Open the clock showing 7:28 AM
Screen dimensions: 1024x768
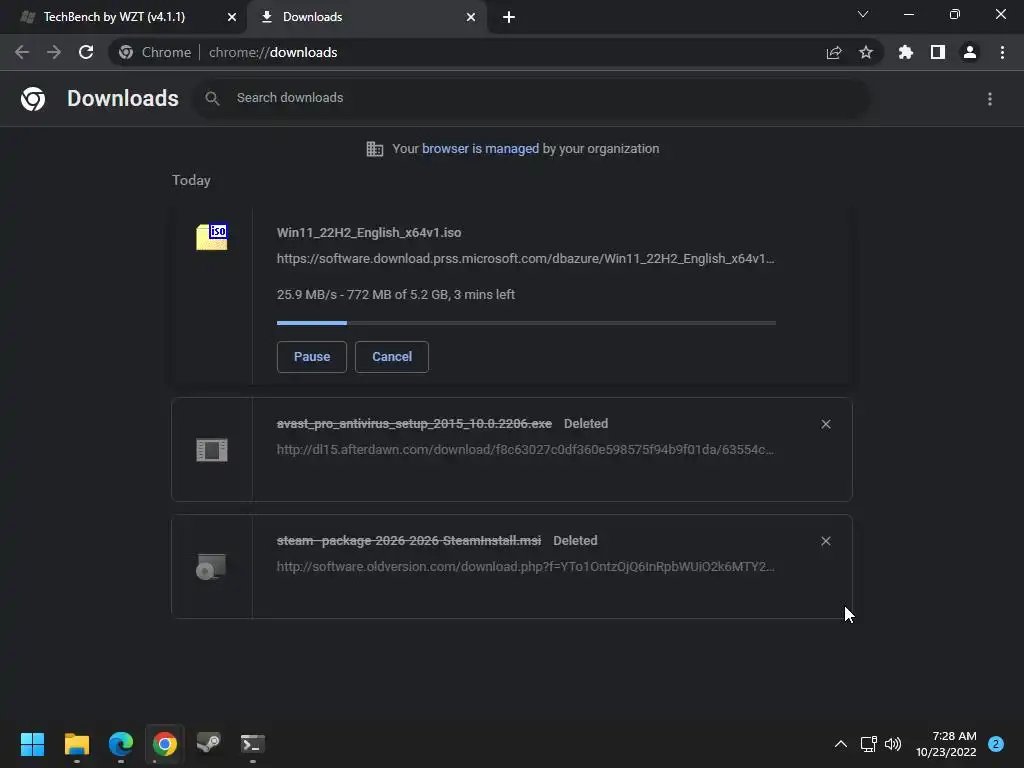click(x=946, y=744)
